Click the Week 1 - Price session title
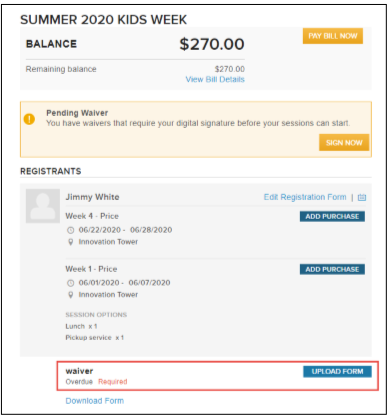The width and height of the screenshot is (391, 417). (x=91, y=269)
